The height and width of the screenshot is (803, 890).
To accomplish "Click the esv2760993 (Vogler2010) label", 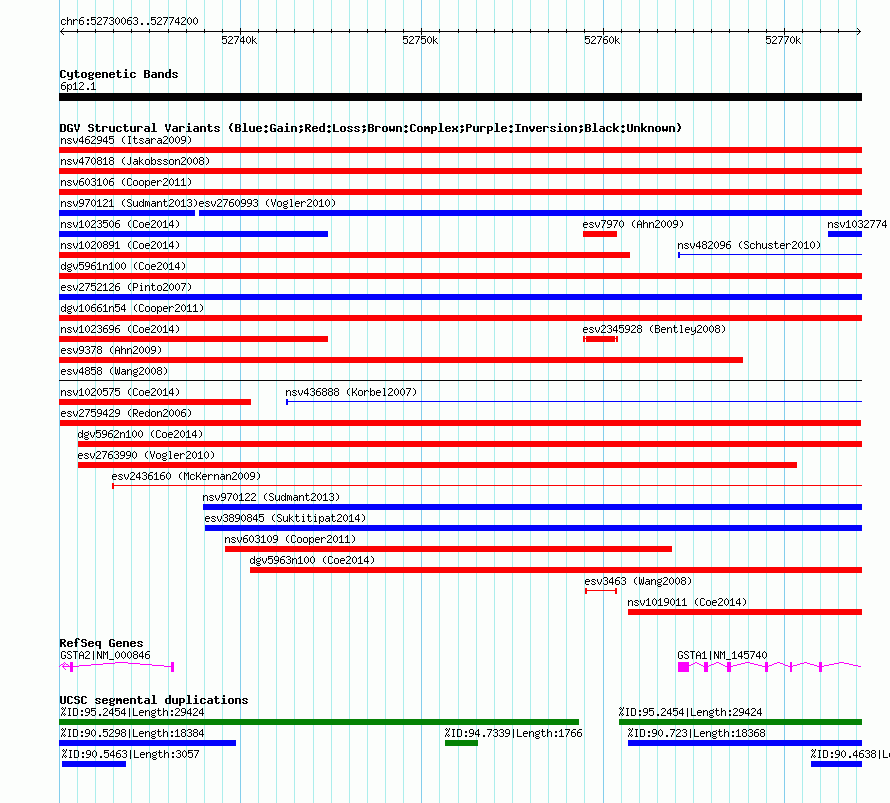I will 267,203.
